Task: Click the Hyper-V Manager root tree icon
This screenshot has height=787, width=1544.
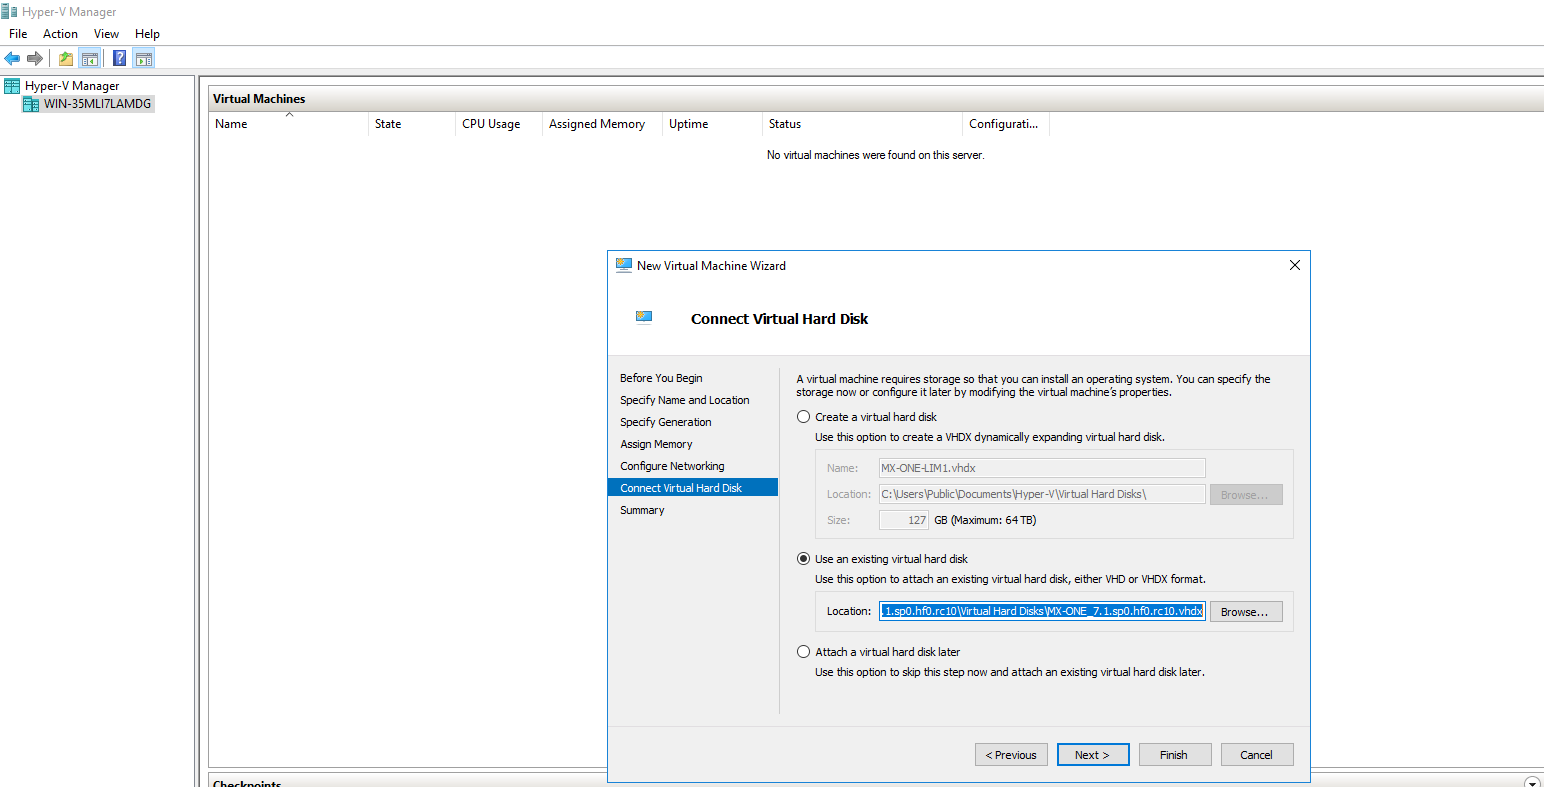Action: click(12, 86)
